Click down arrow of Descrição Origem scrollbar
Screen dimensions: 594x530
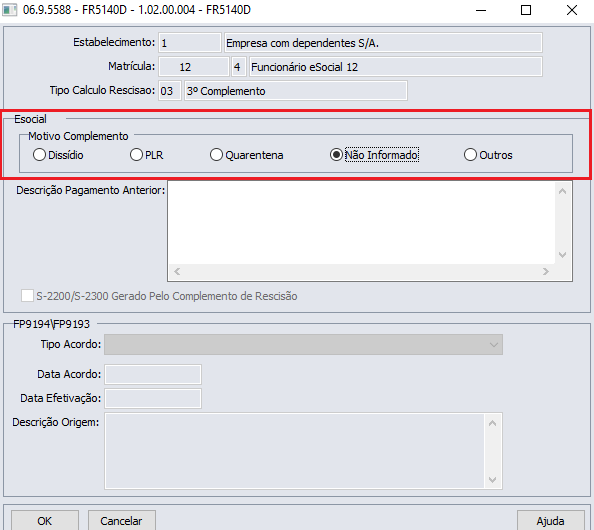point(492,480)
